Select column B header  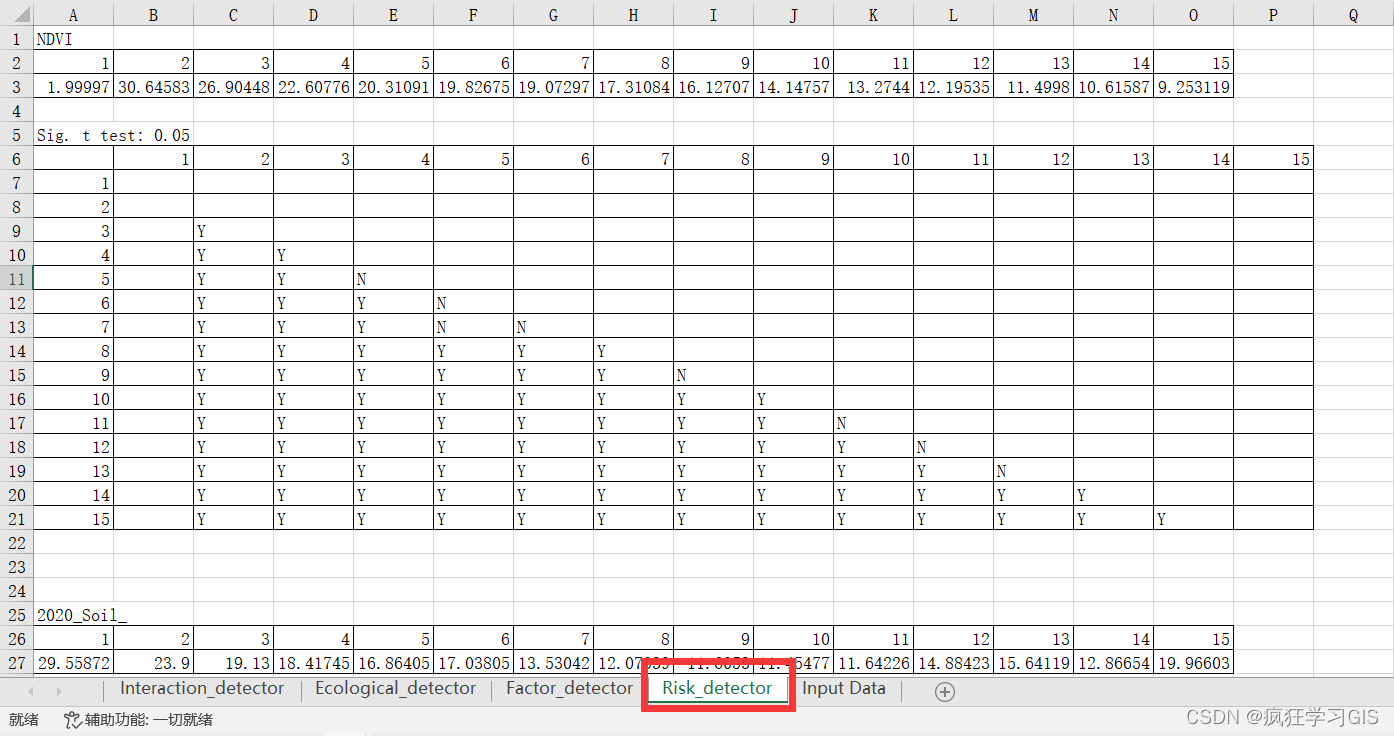click(x=154, y=15)
